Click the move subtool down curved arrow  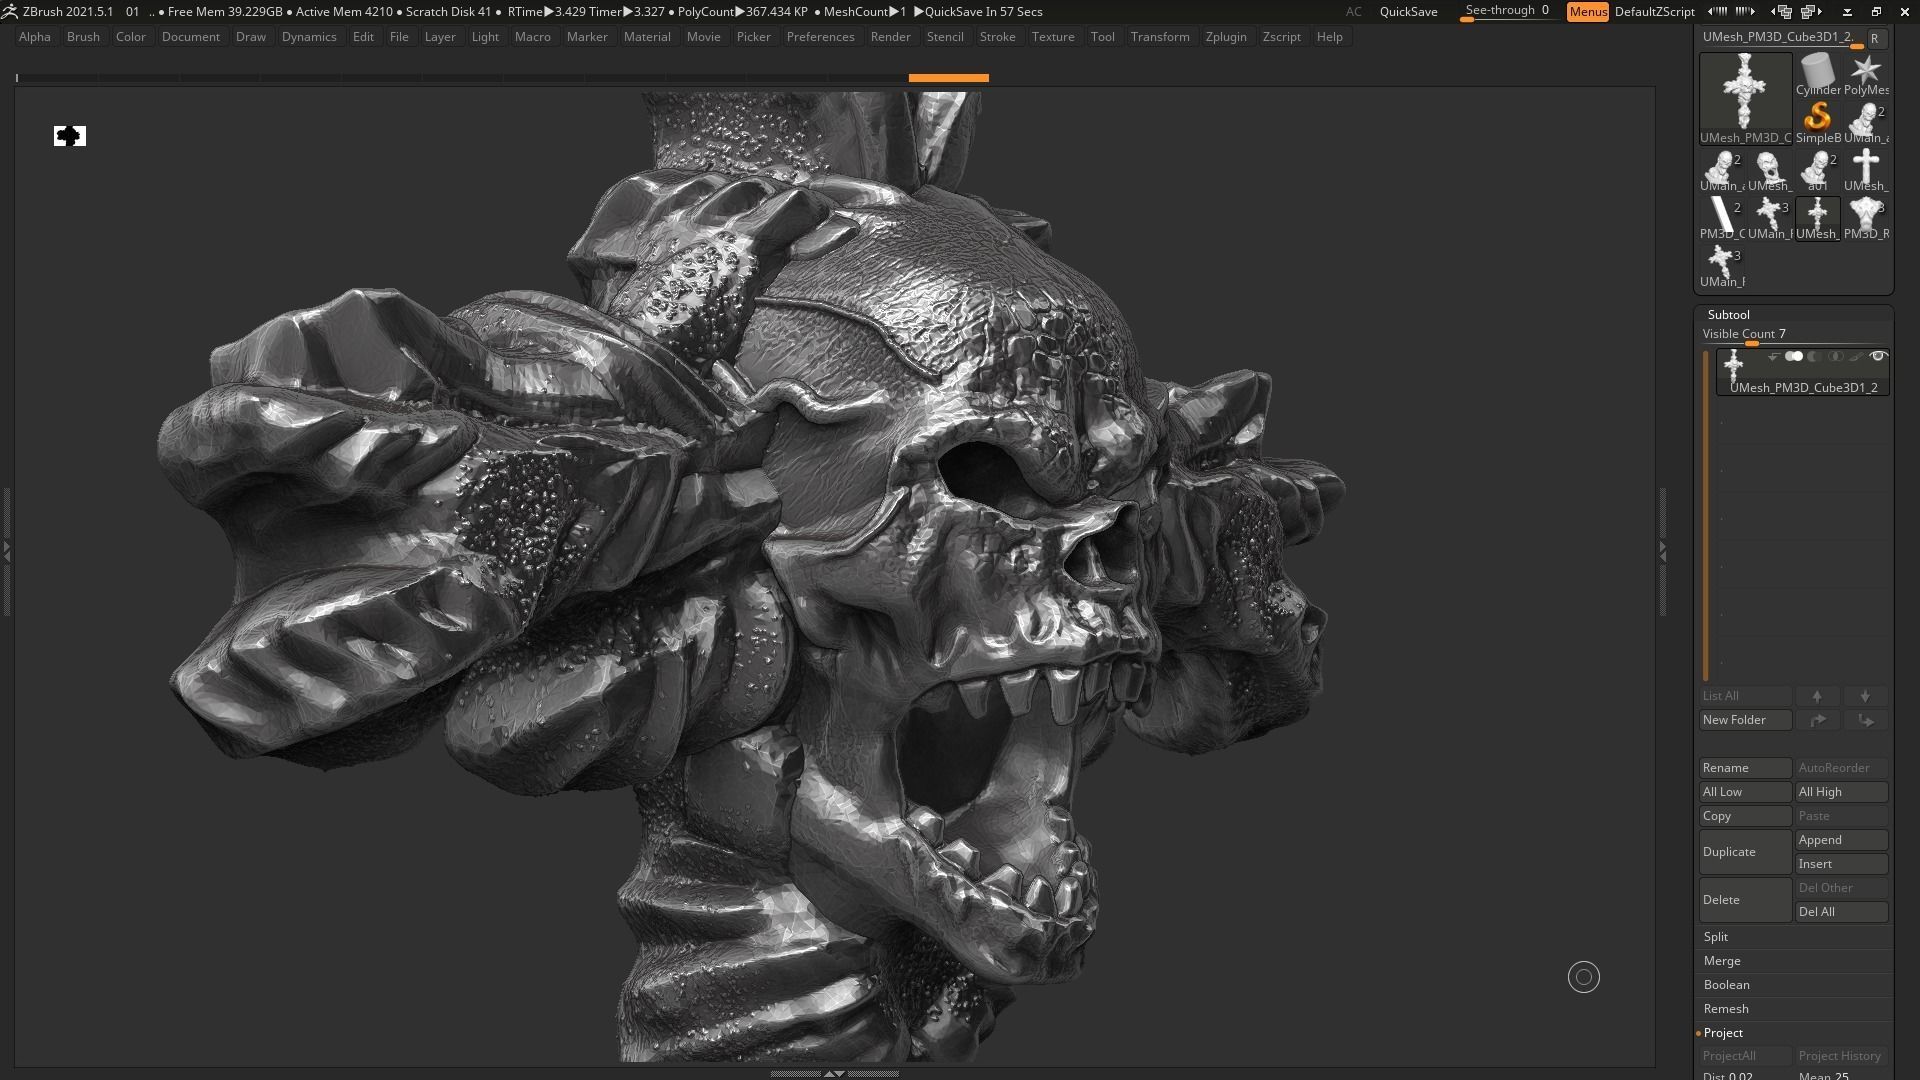[x=1865, y=720]
